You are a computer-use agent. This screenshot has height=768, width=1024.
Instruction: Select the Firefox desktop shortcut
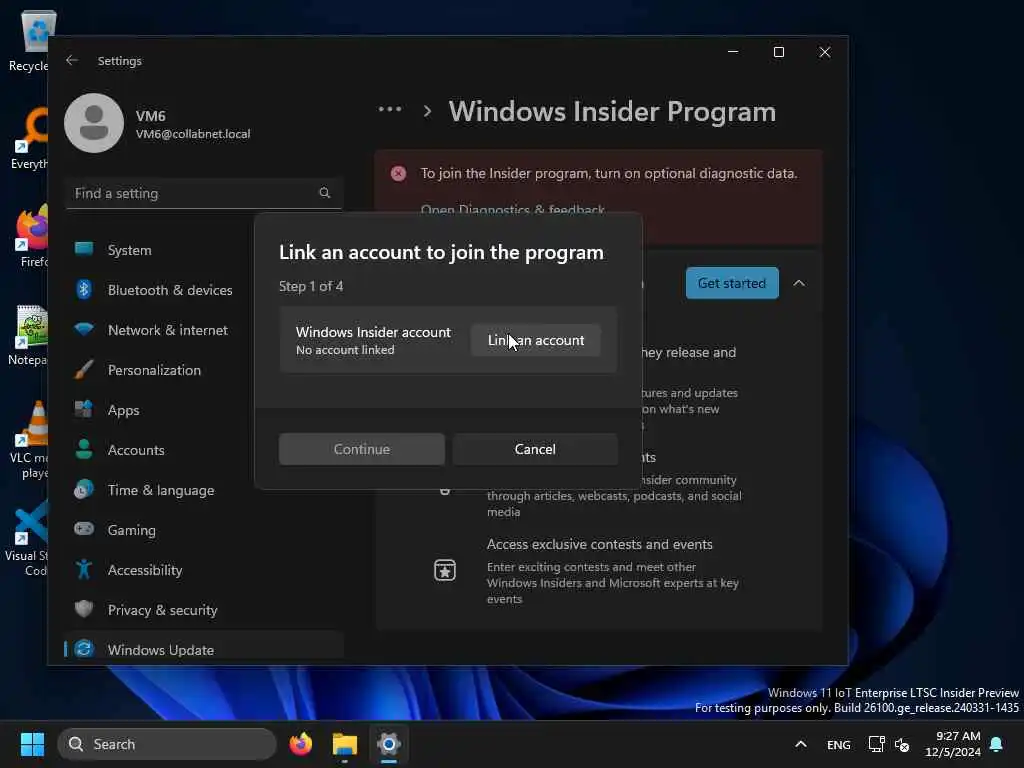pyautogui.click(x=31, y=236)
